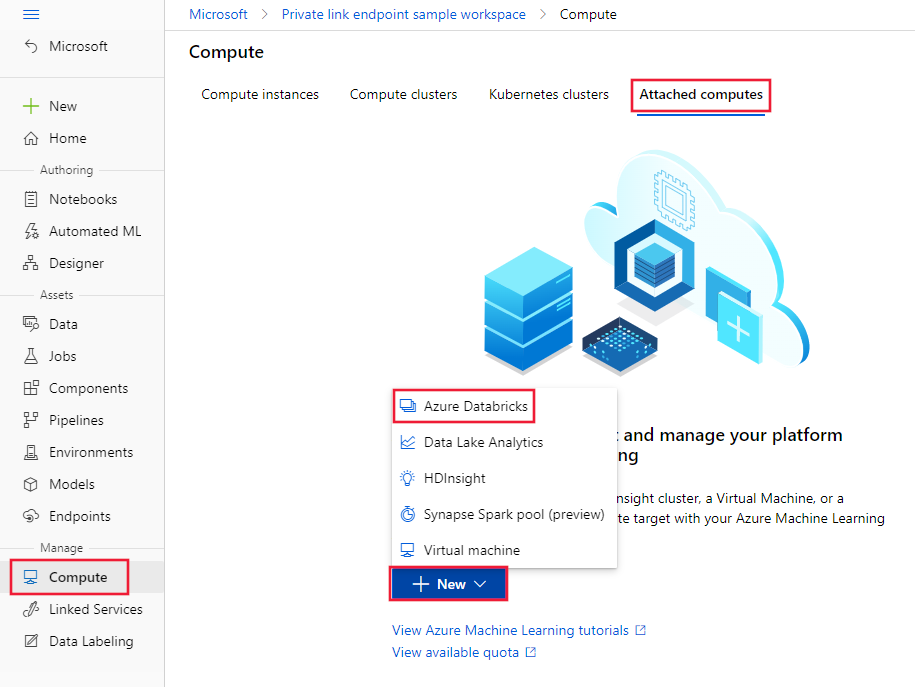Click external link icon beside tutorials link
Image resolution: width=915 pixels, height=687 pixels.
(x=641, y=630)
